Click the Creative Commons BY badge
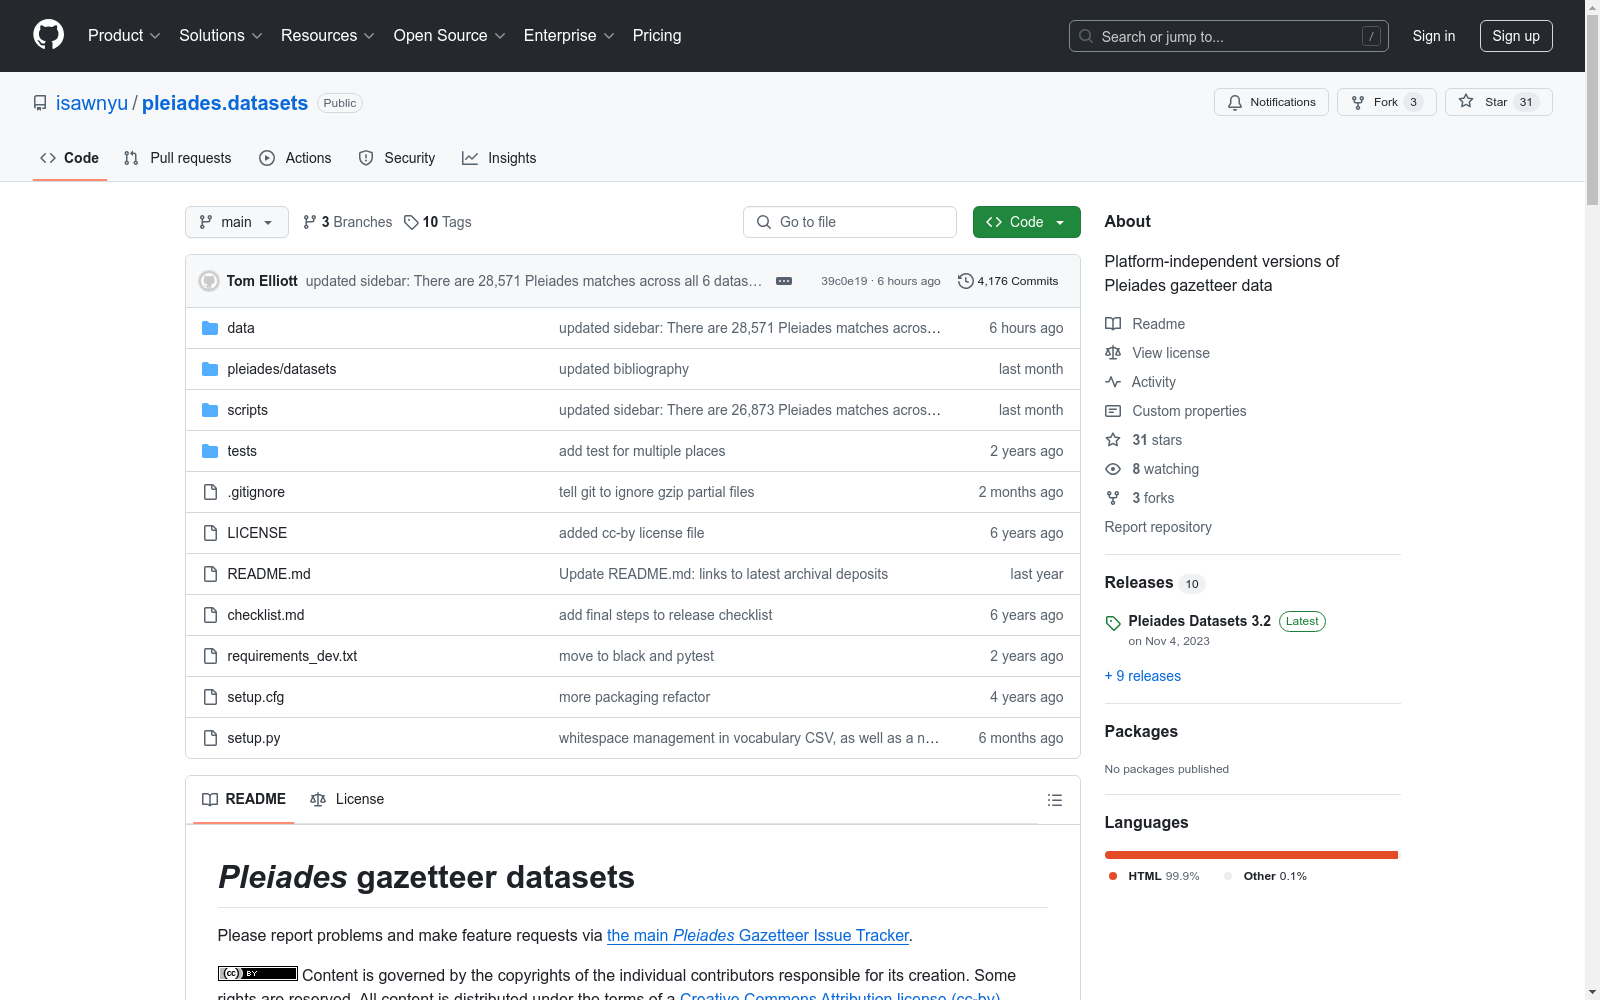 258,973
